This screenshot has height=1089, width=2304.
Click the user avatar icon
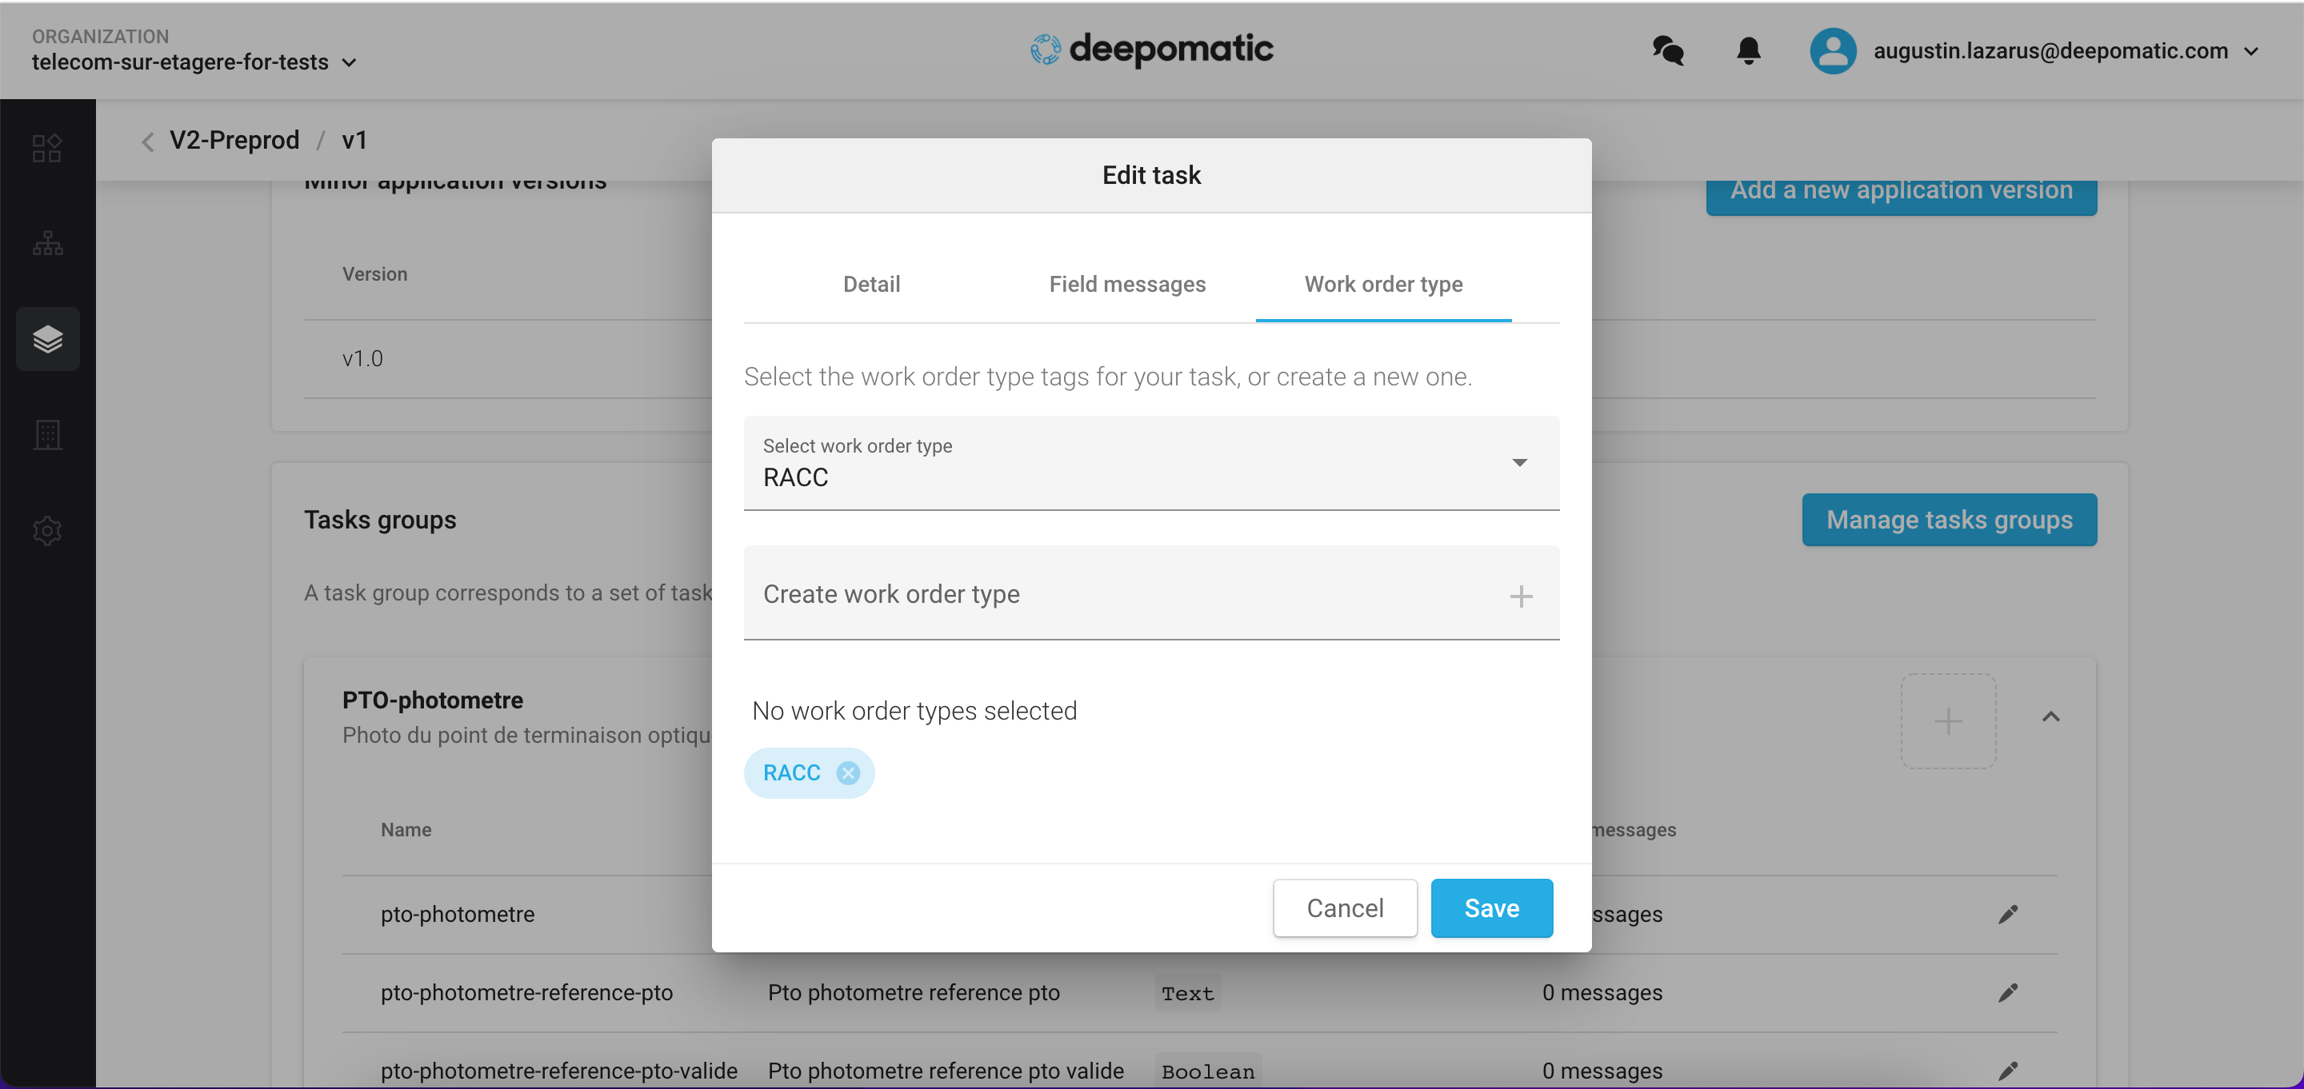tap(1833, 51)
